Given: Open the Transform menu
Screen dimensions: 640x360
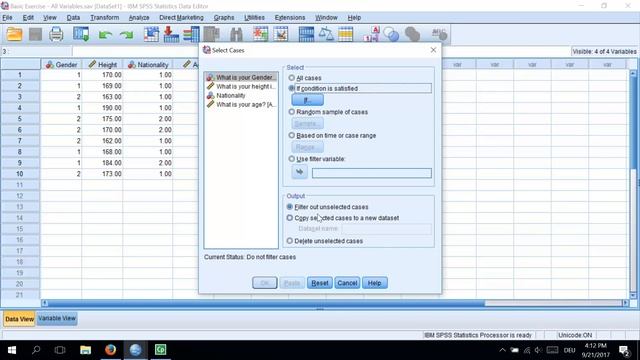Looking at the screenshot, I should (x=104, y=18).
